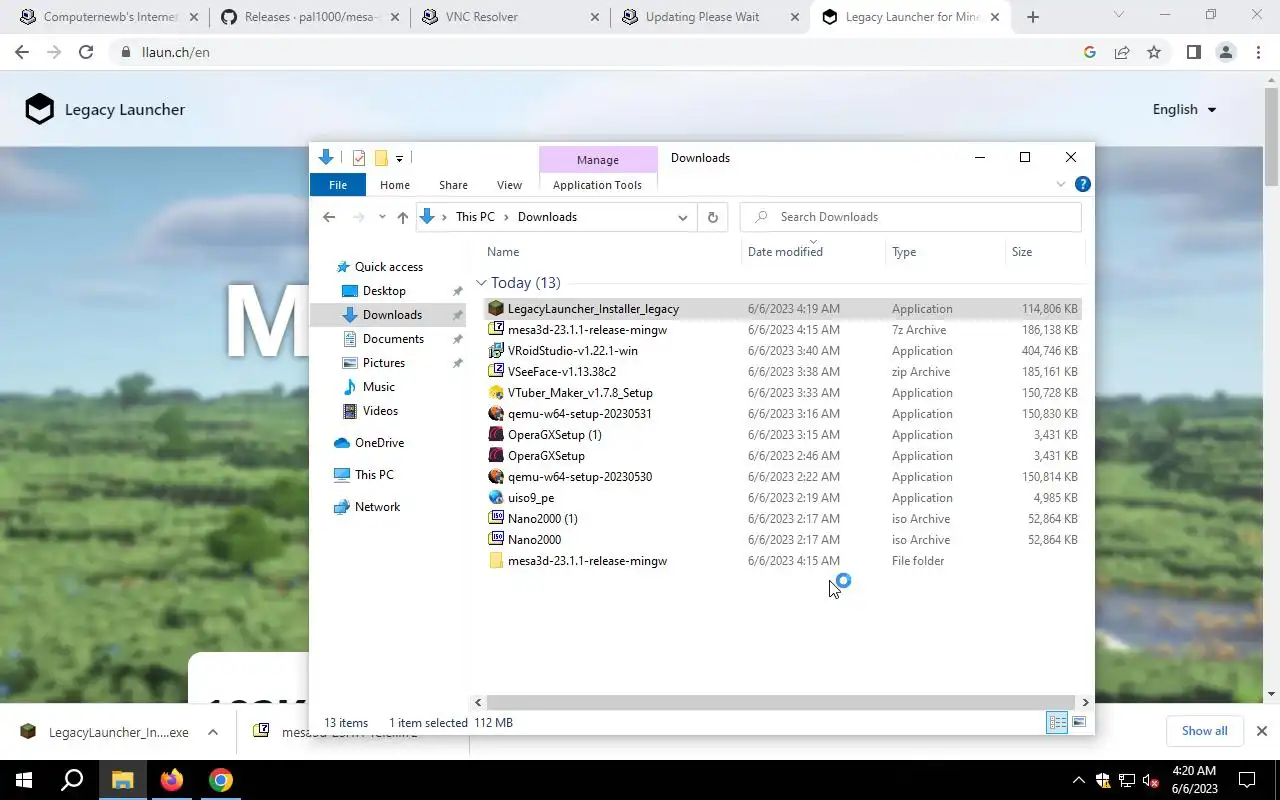This screenshot has height=800, width=1280.
Task: Open This PC in navigation pane
Action: tap(374, 475)
